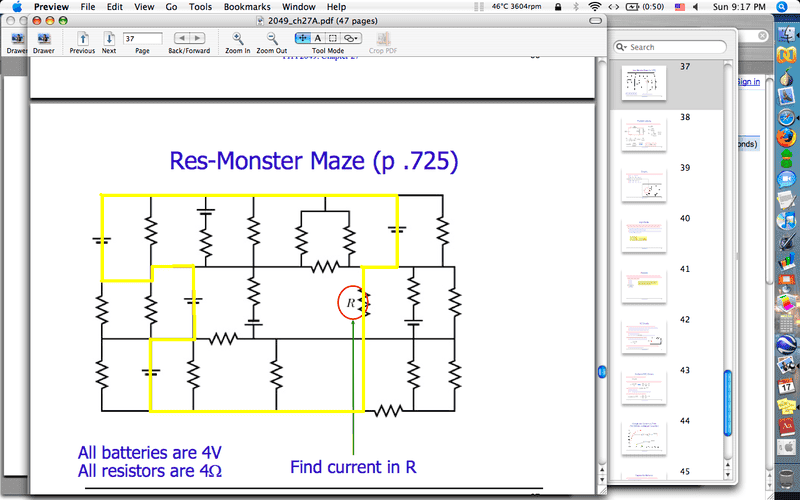Viewport: 800px width, 500px height.
Task: Open the Dictionary icon in Dock
Action: (x=786, y=427)
